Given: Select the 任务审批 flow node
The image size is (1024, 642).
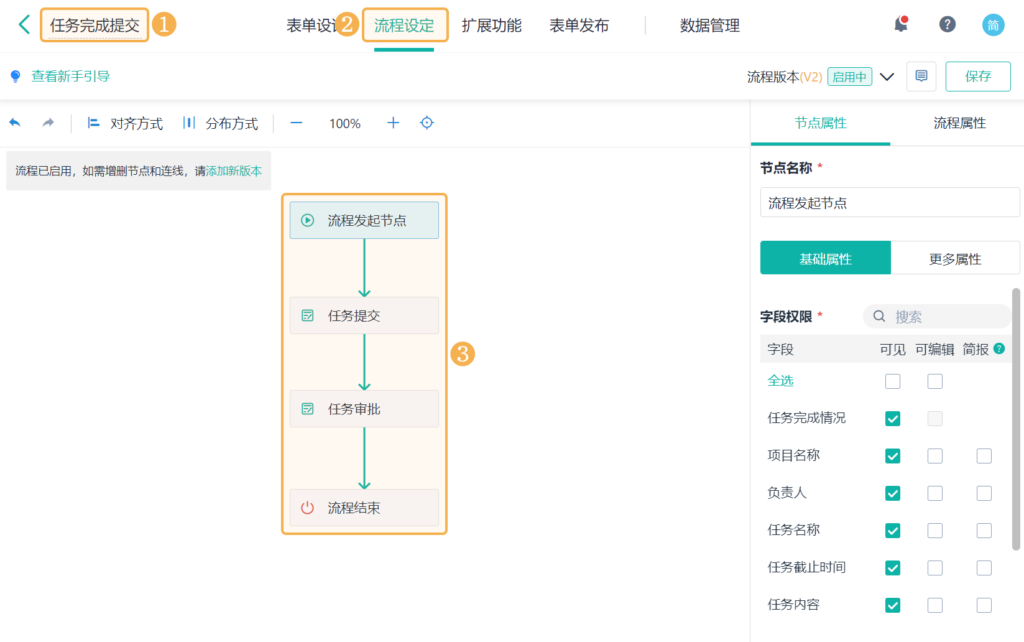Looking at the screenshot, I should pyautogui.click(x=364, y=408).
